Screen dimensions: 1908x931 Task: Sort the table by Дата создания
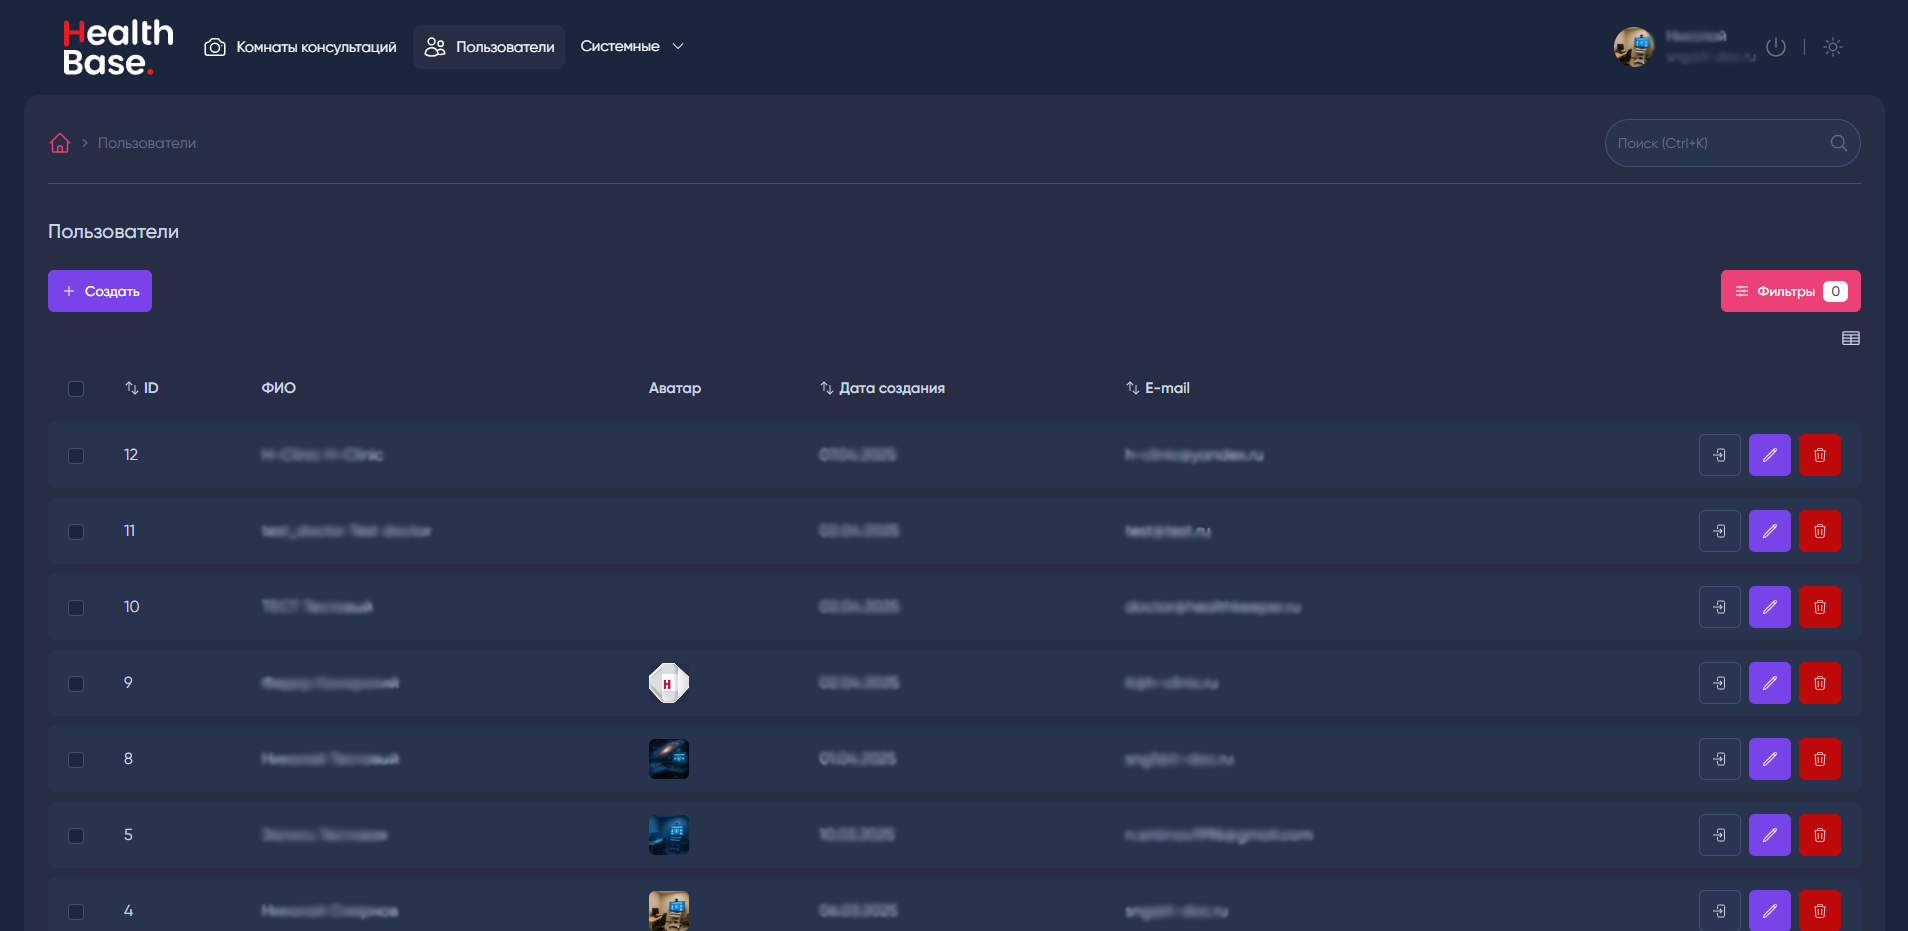click(882, 388)
